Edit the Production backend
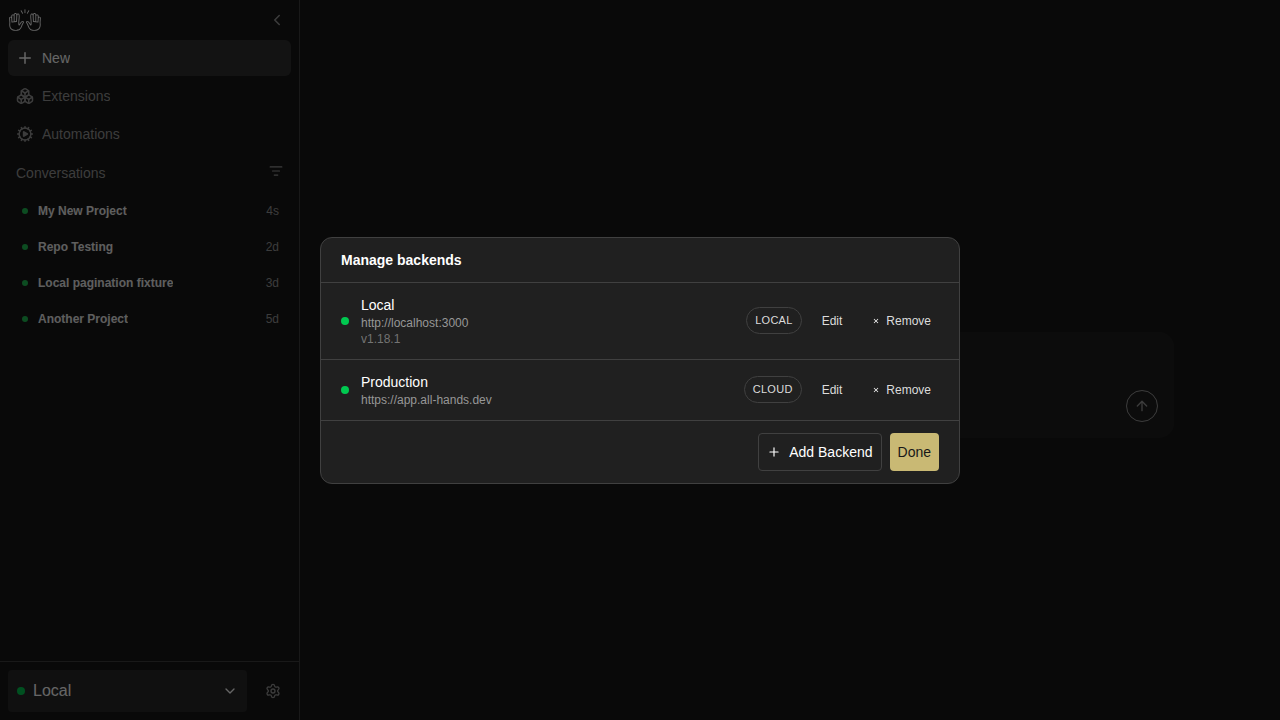 click(x=832, y=390)
